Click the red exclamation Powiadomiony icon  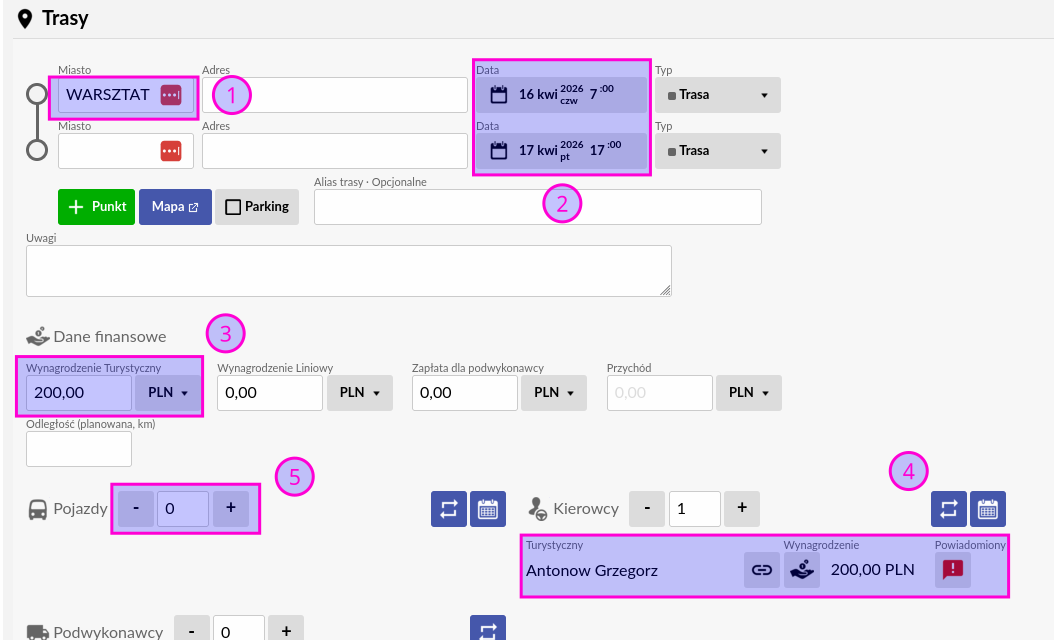click(x=953, y=570)
